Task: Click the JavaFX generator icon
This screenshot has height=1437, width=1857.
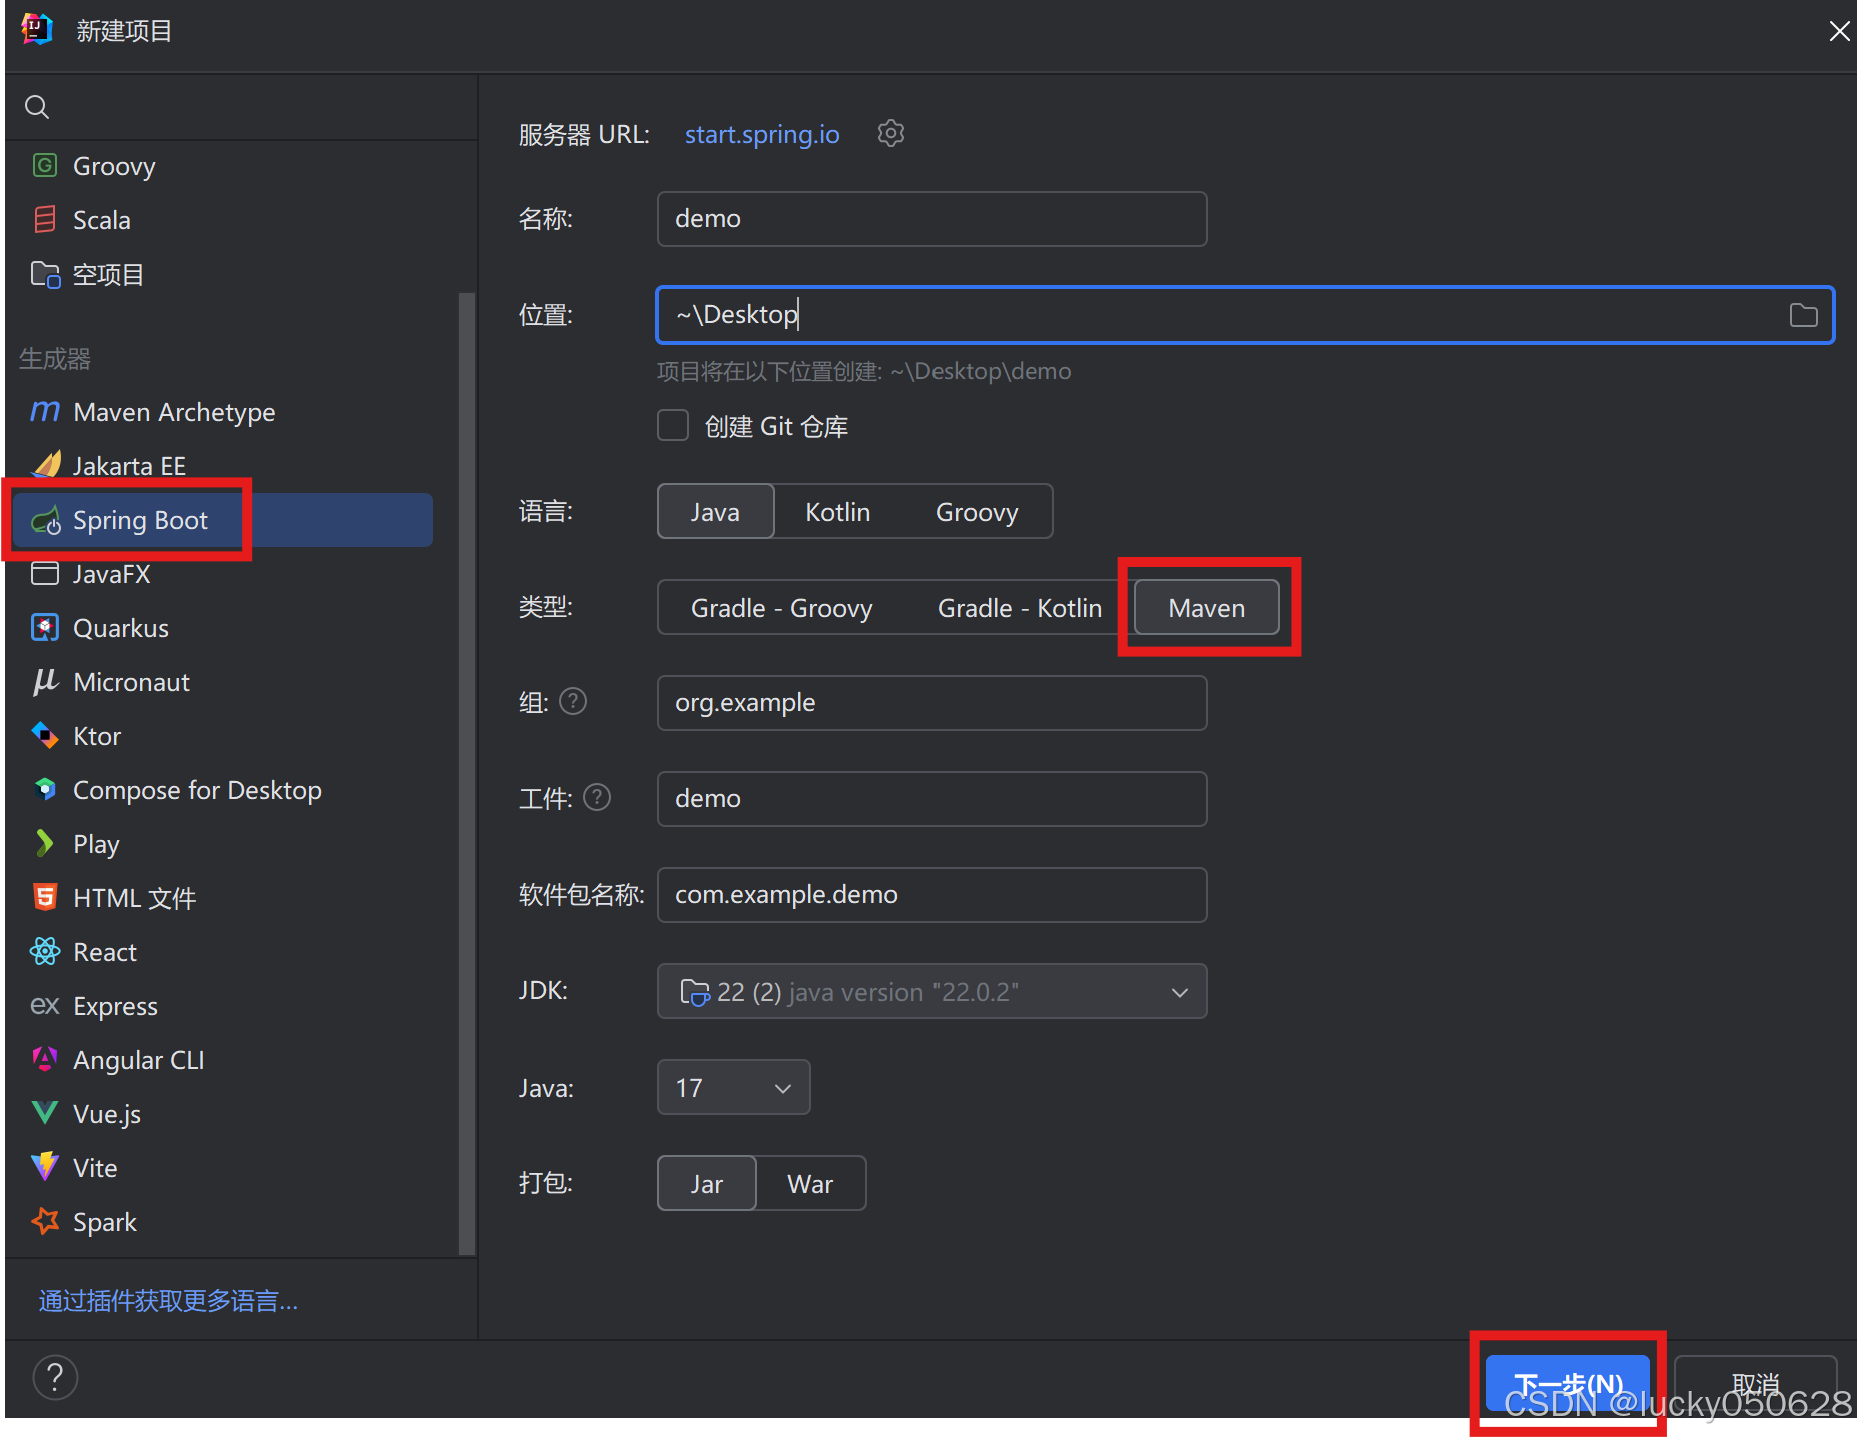Action: (x=45, y=573)
